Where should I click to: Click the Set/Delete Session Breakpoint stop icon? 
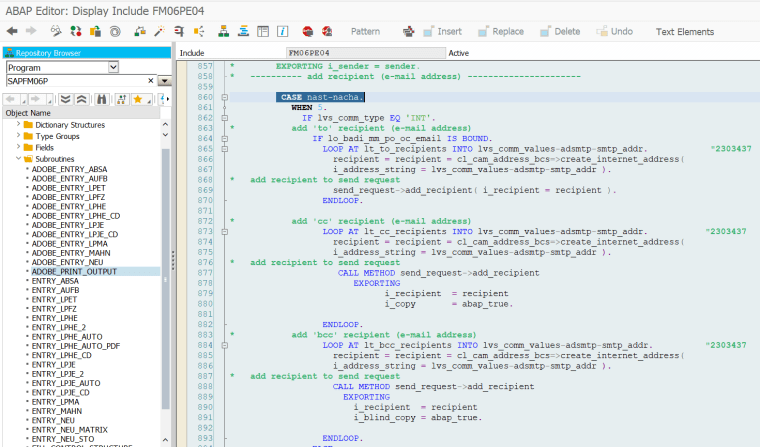(308, 32)
